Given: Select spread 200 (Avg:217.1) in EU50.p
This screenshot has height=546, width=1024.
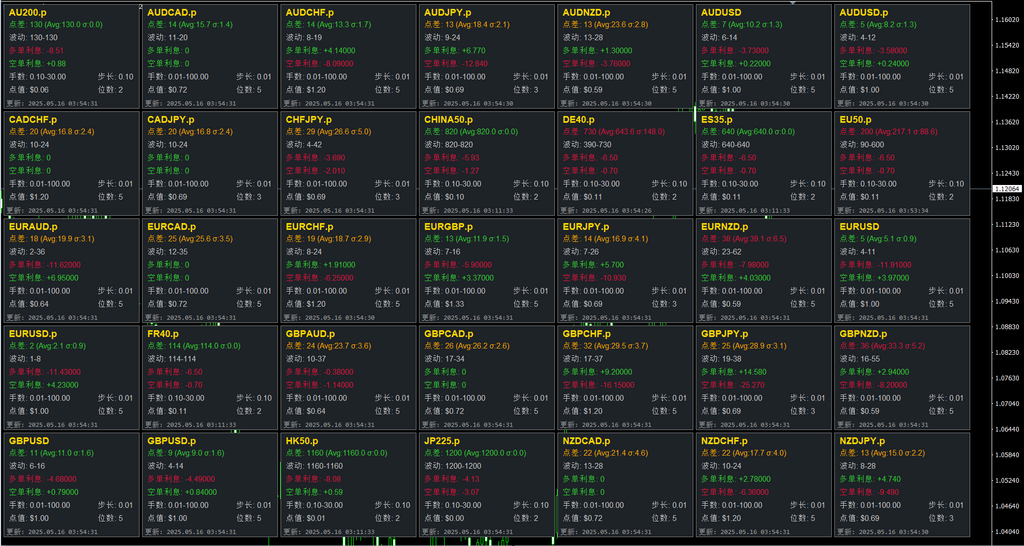Looking at the screenshot, I should tap(889, 132).
